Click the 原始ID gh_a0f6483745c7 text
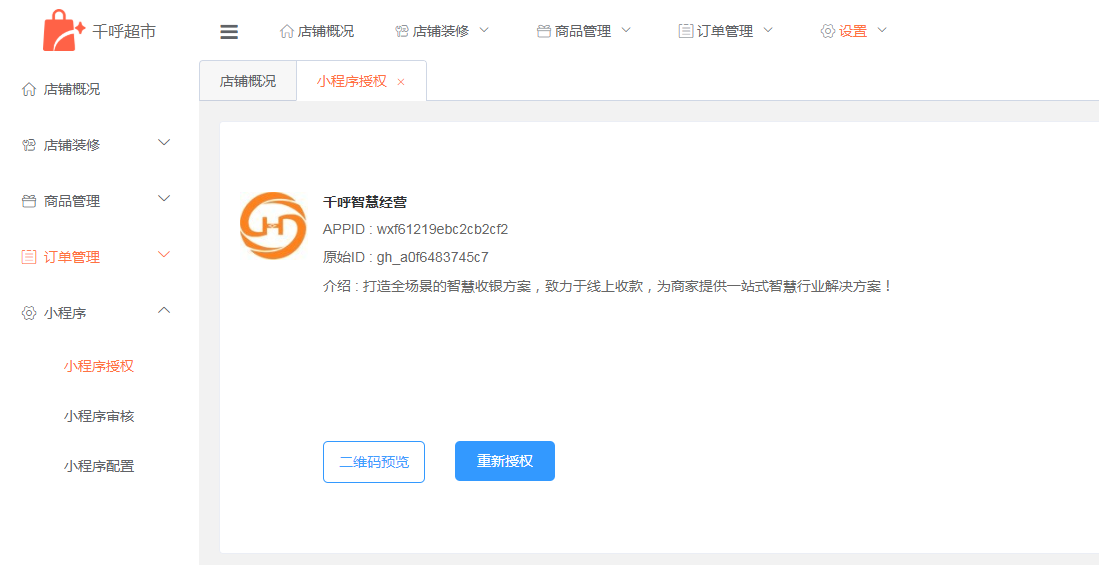The image size is (1099, 565). (x=406, y=257)
